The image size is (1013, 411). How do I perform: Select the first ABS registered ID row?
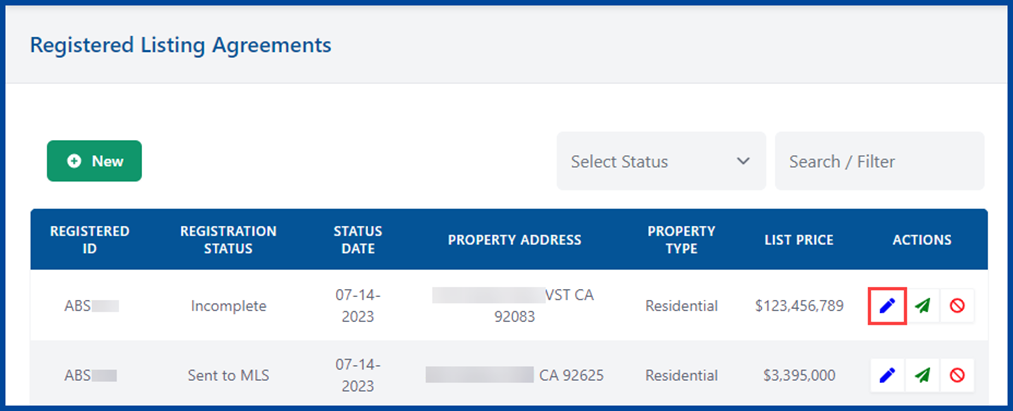click(x=91, y=306)
